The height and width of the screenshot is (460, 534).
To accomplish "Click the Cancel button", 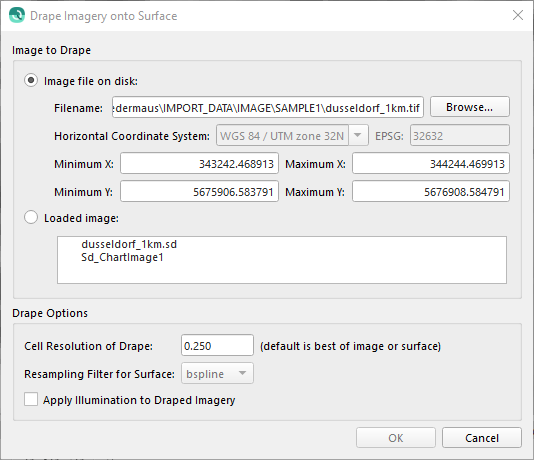I will 482,438.
